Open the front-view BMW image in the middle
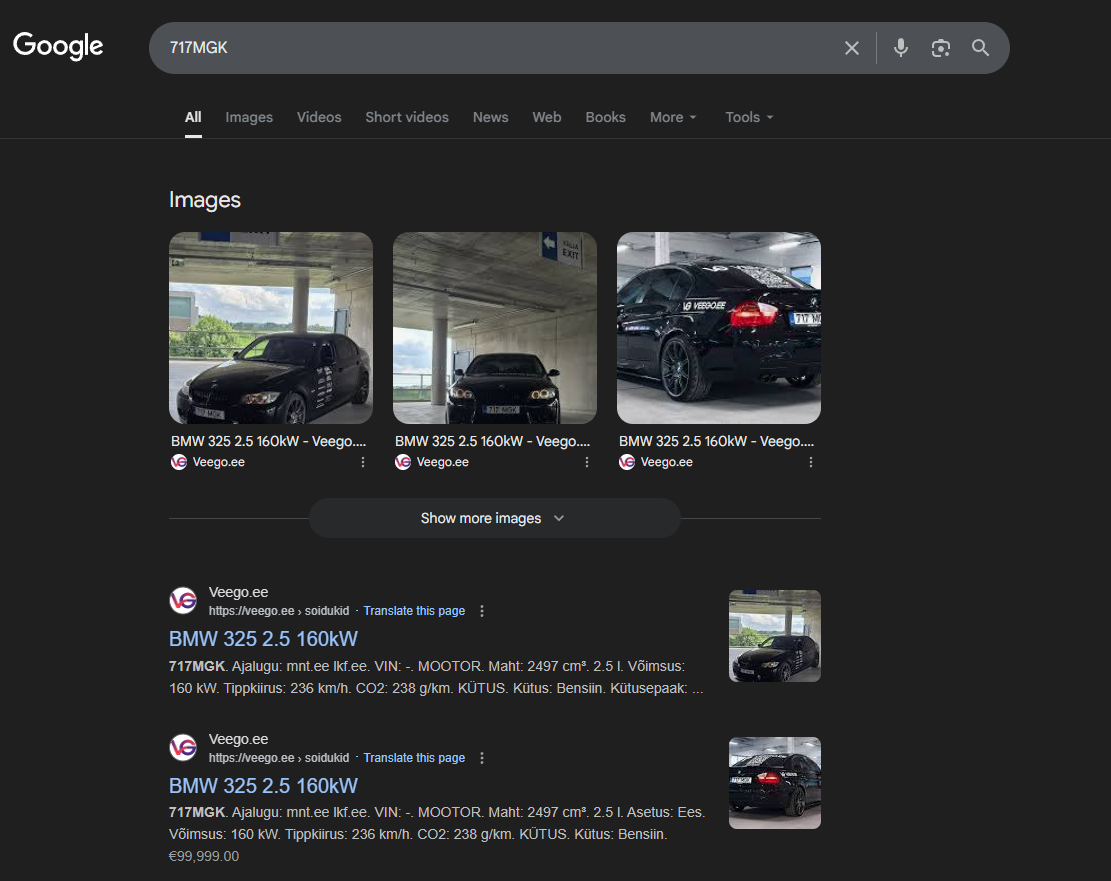This screenshot has height=881, width=1111. 494,328
